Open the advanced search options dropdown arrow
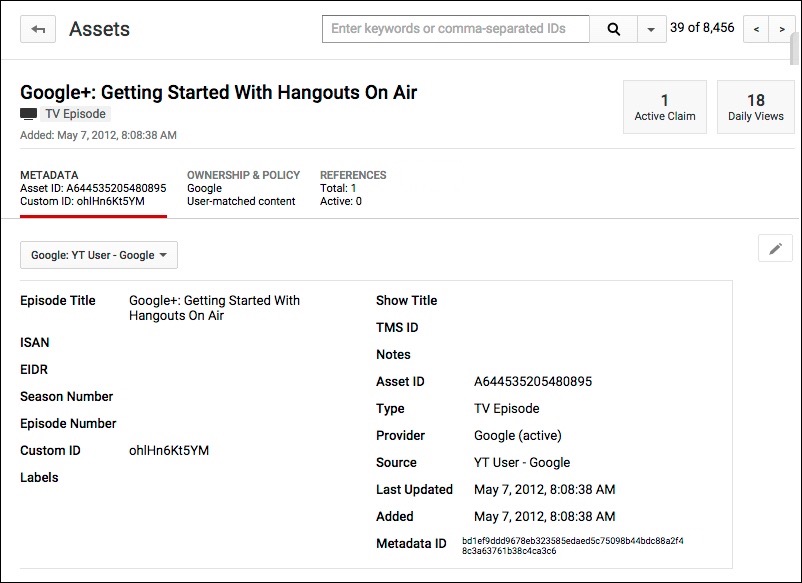The image size is (802, 583). click(x=651, y=29)
